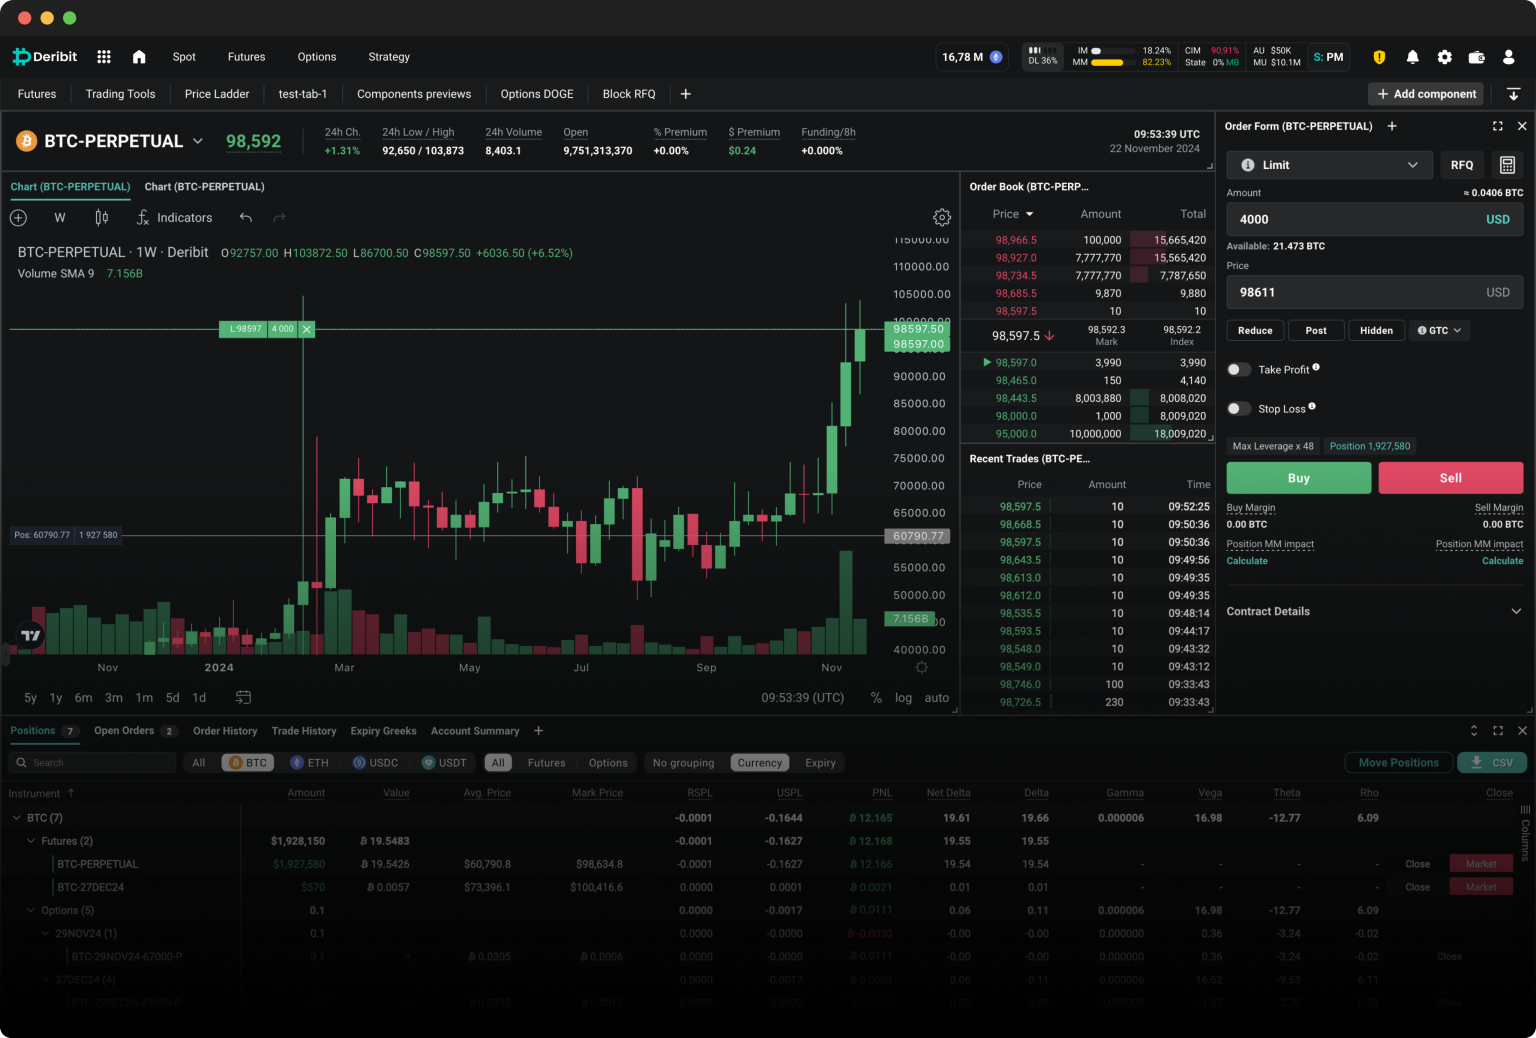Click the chart compare plus icon

18,217
